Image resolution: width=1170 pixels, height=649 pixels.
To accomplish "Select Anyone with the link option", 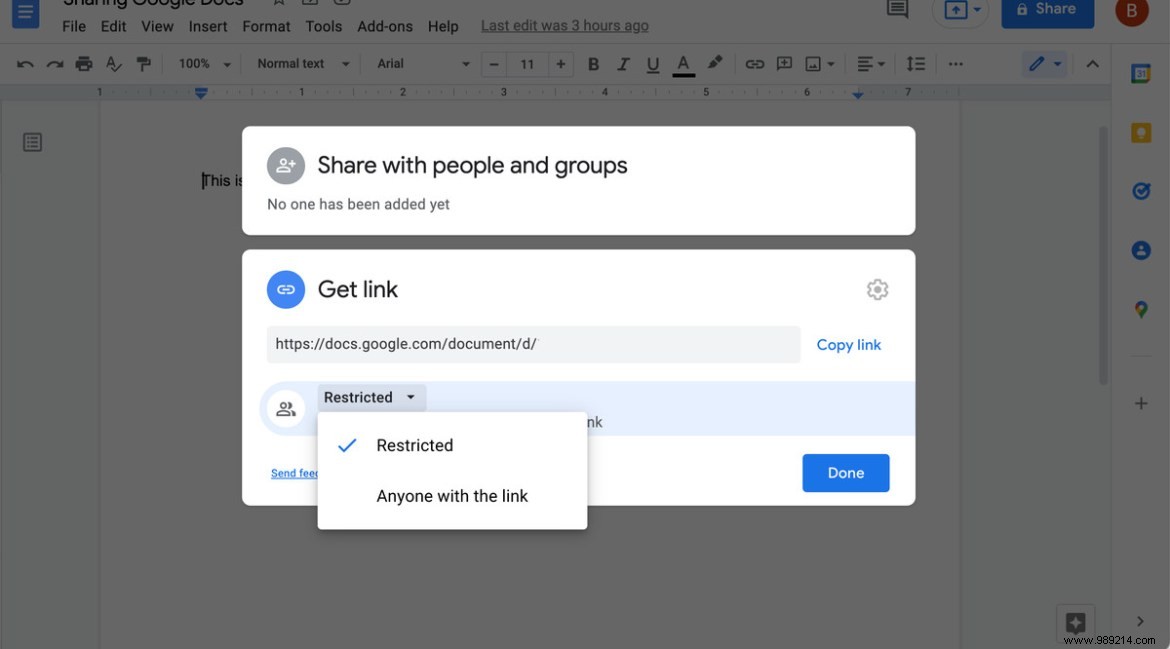I will (x=452, y=496).
